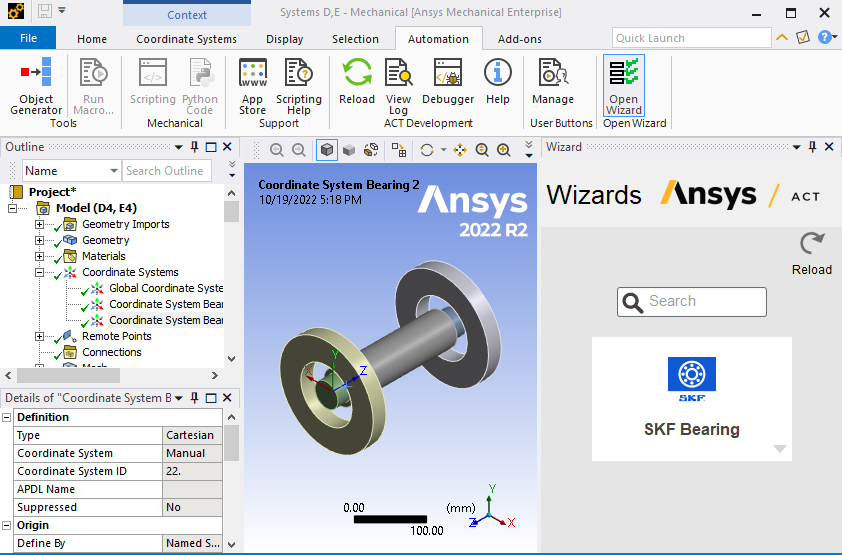Collapse the ribbon with the up chevron
Screen dimensions: 842x555
click(x=782, y=37)
